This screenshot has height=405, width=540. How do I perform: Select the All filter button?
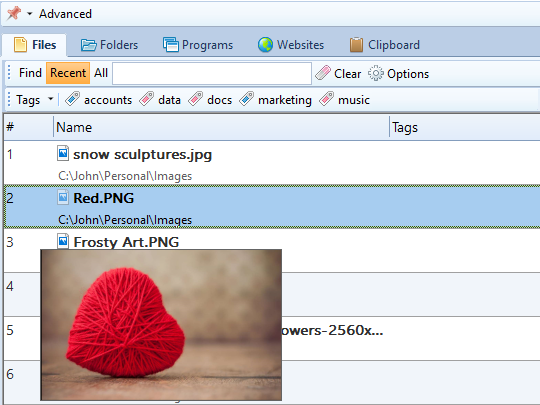click(101, 73)
